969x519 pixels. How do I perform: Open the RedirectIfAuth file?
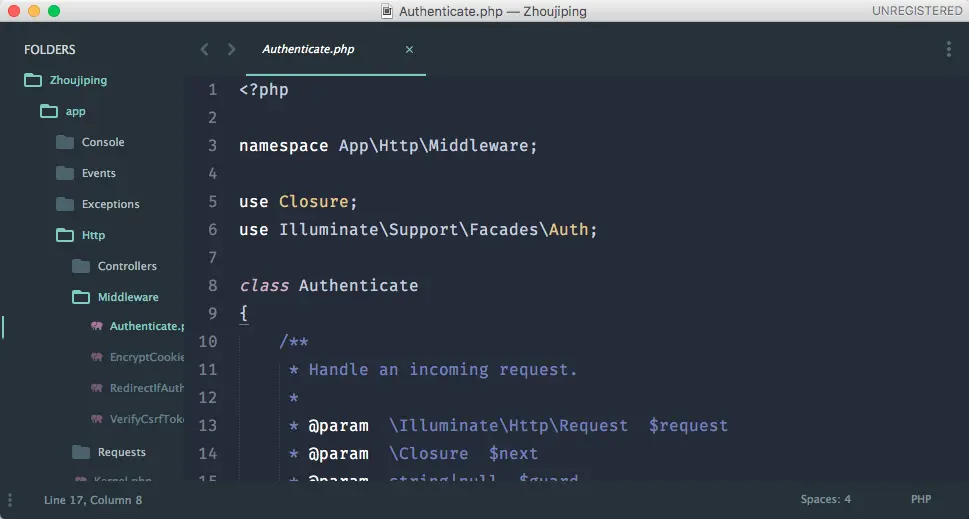point(147,388)
